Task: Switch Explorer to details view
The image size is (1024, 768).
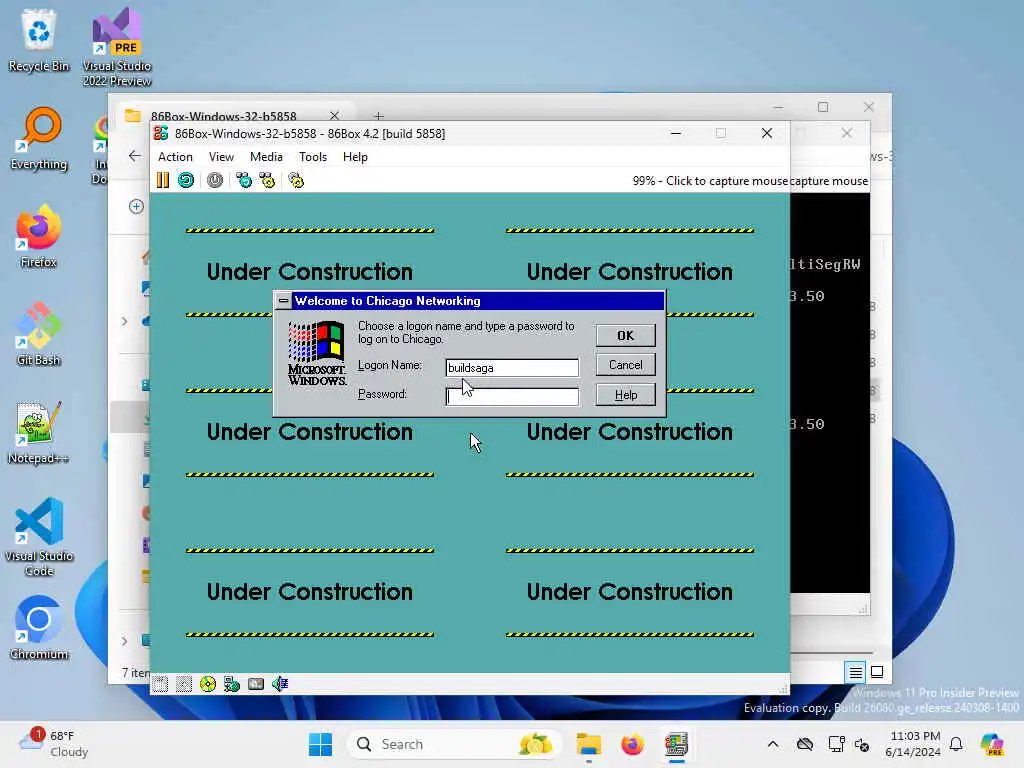Action: (x=856, y=672)
